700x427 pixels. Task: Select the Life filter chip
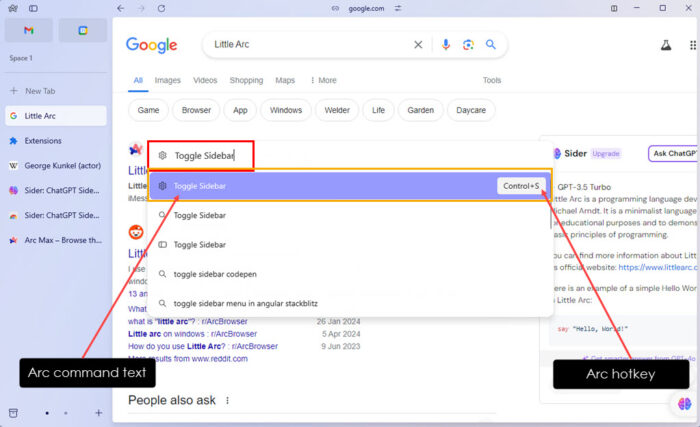[x=378, y=110]
